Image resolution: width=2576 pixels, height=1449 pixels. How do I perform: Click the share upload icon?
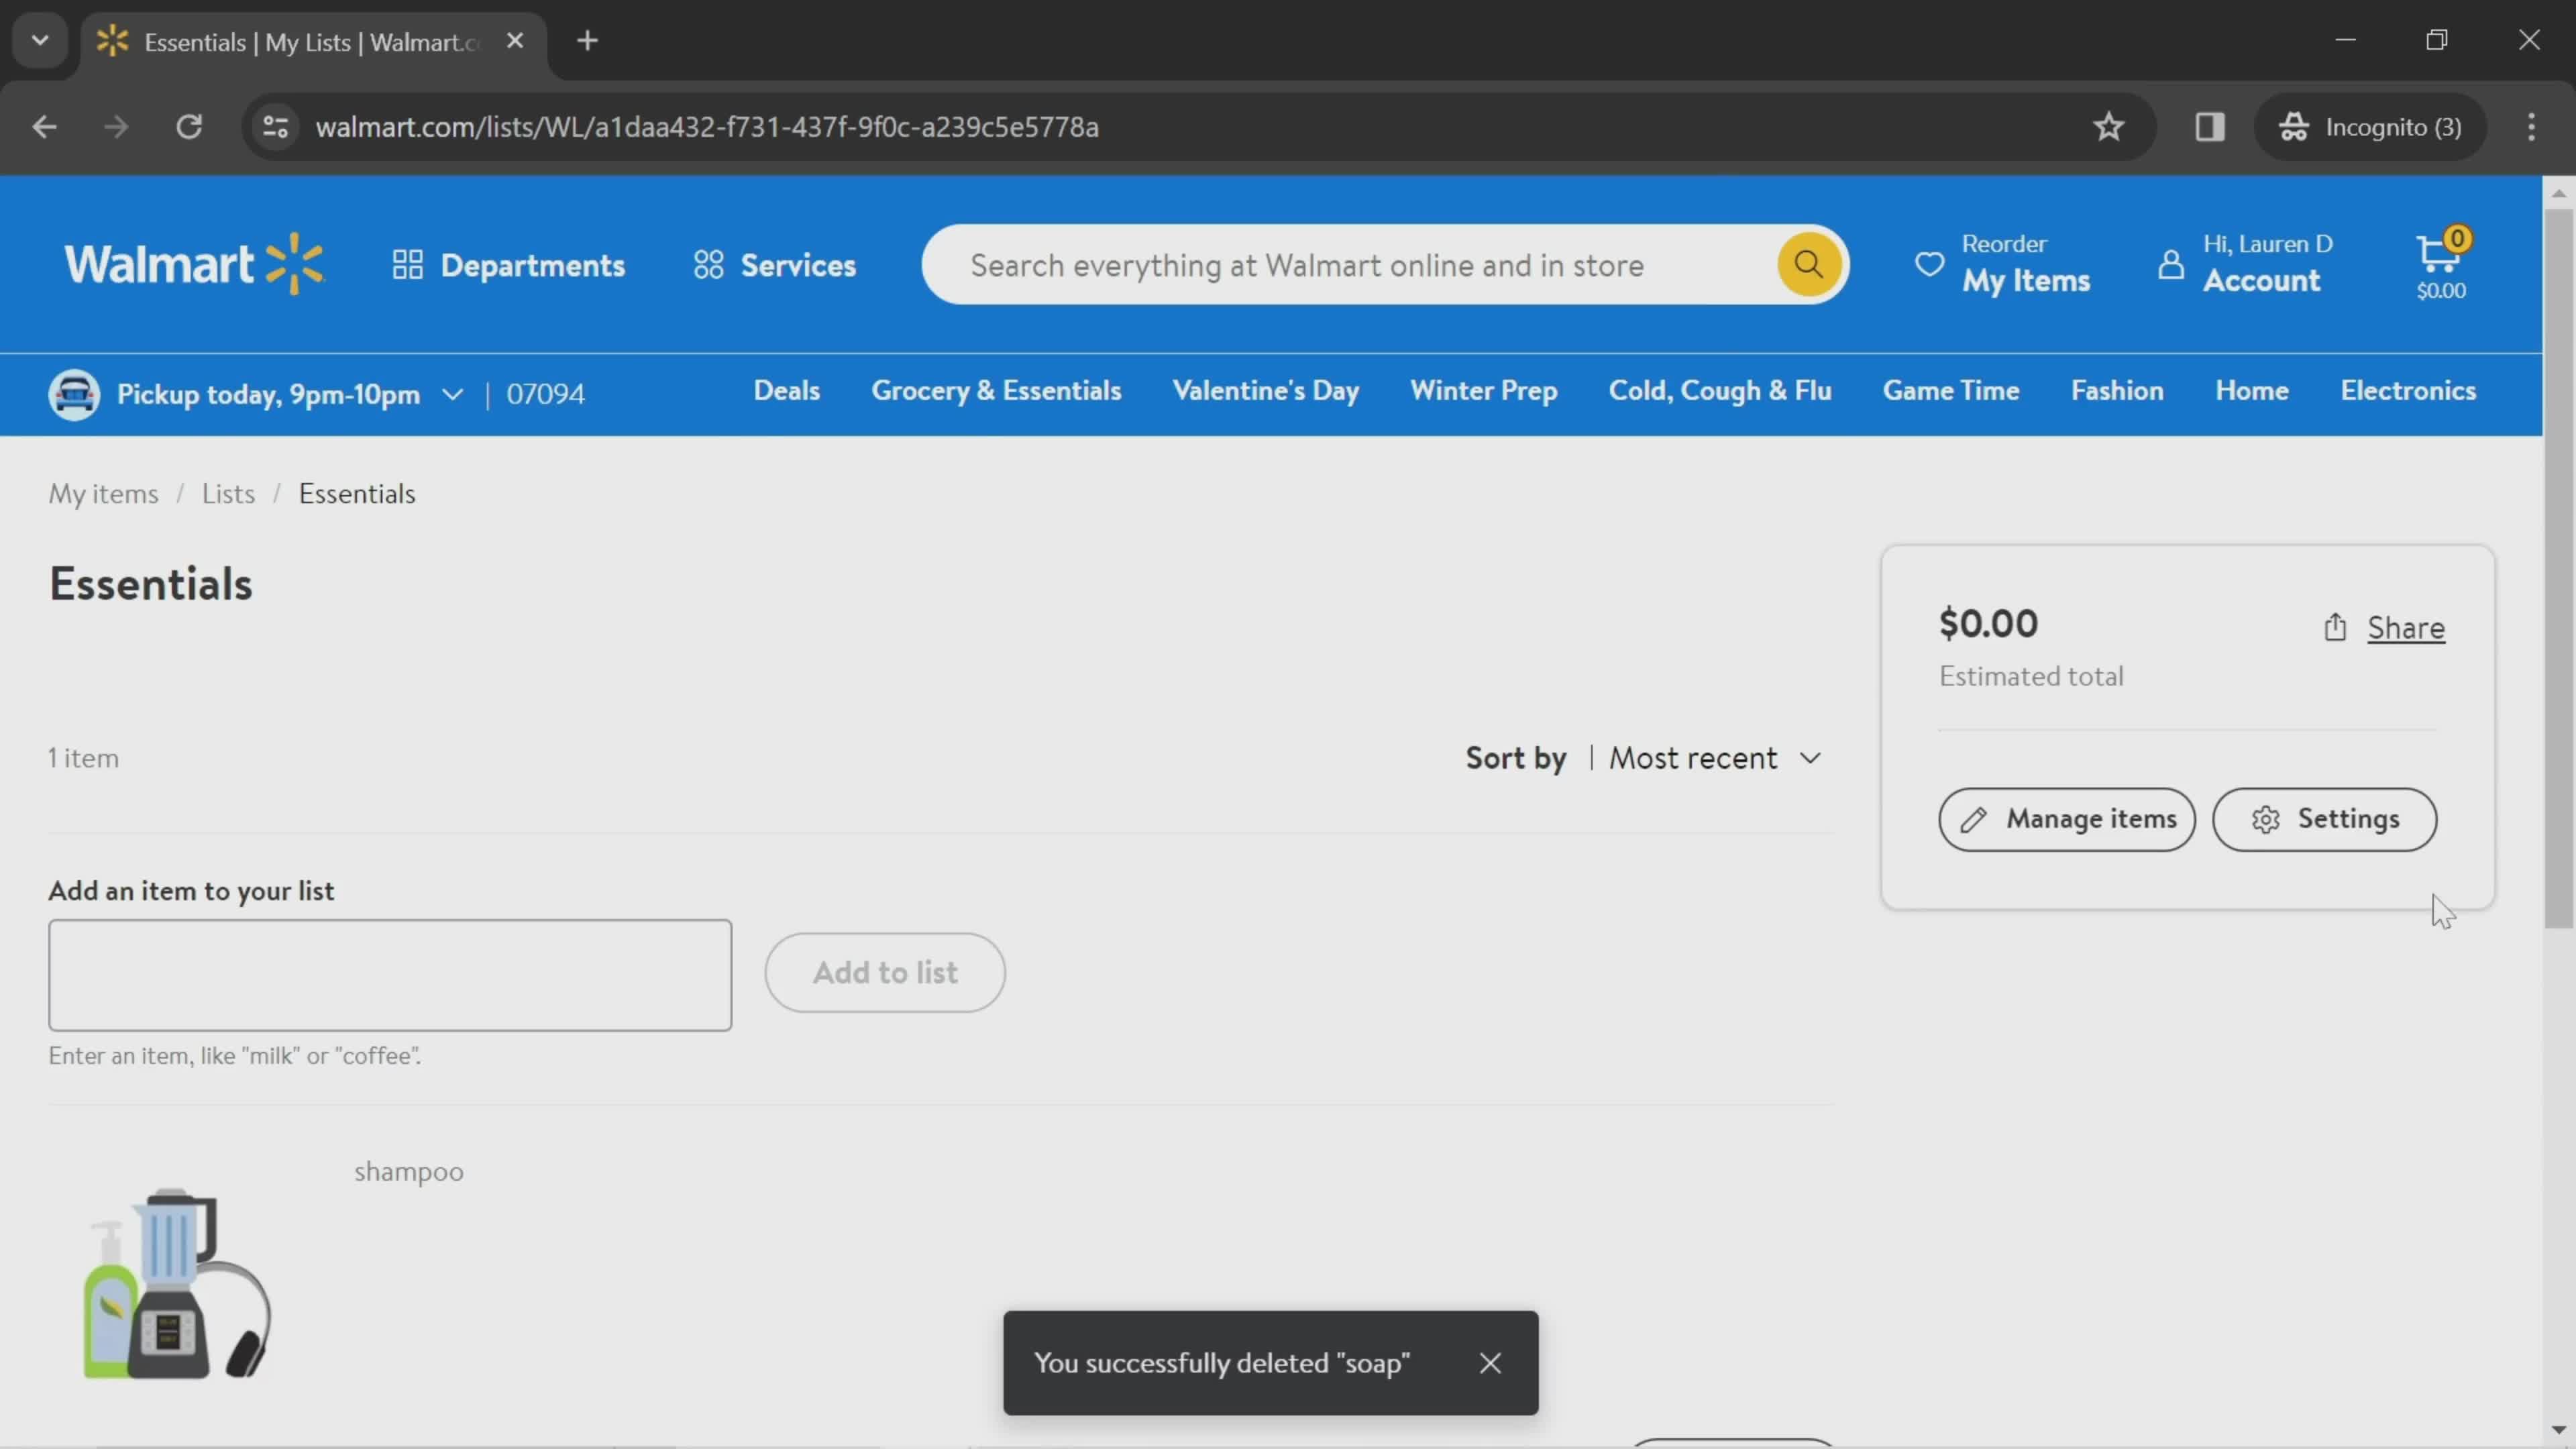pos(2335,627)
